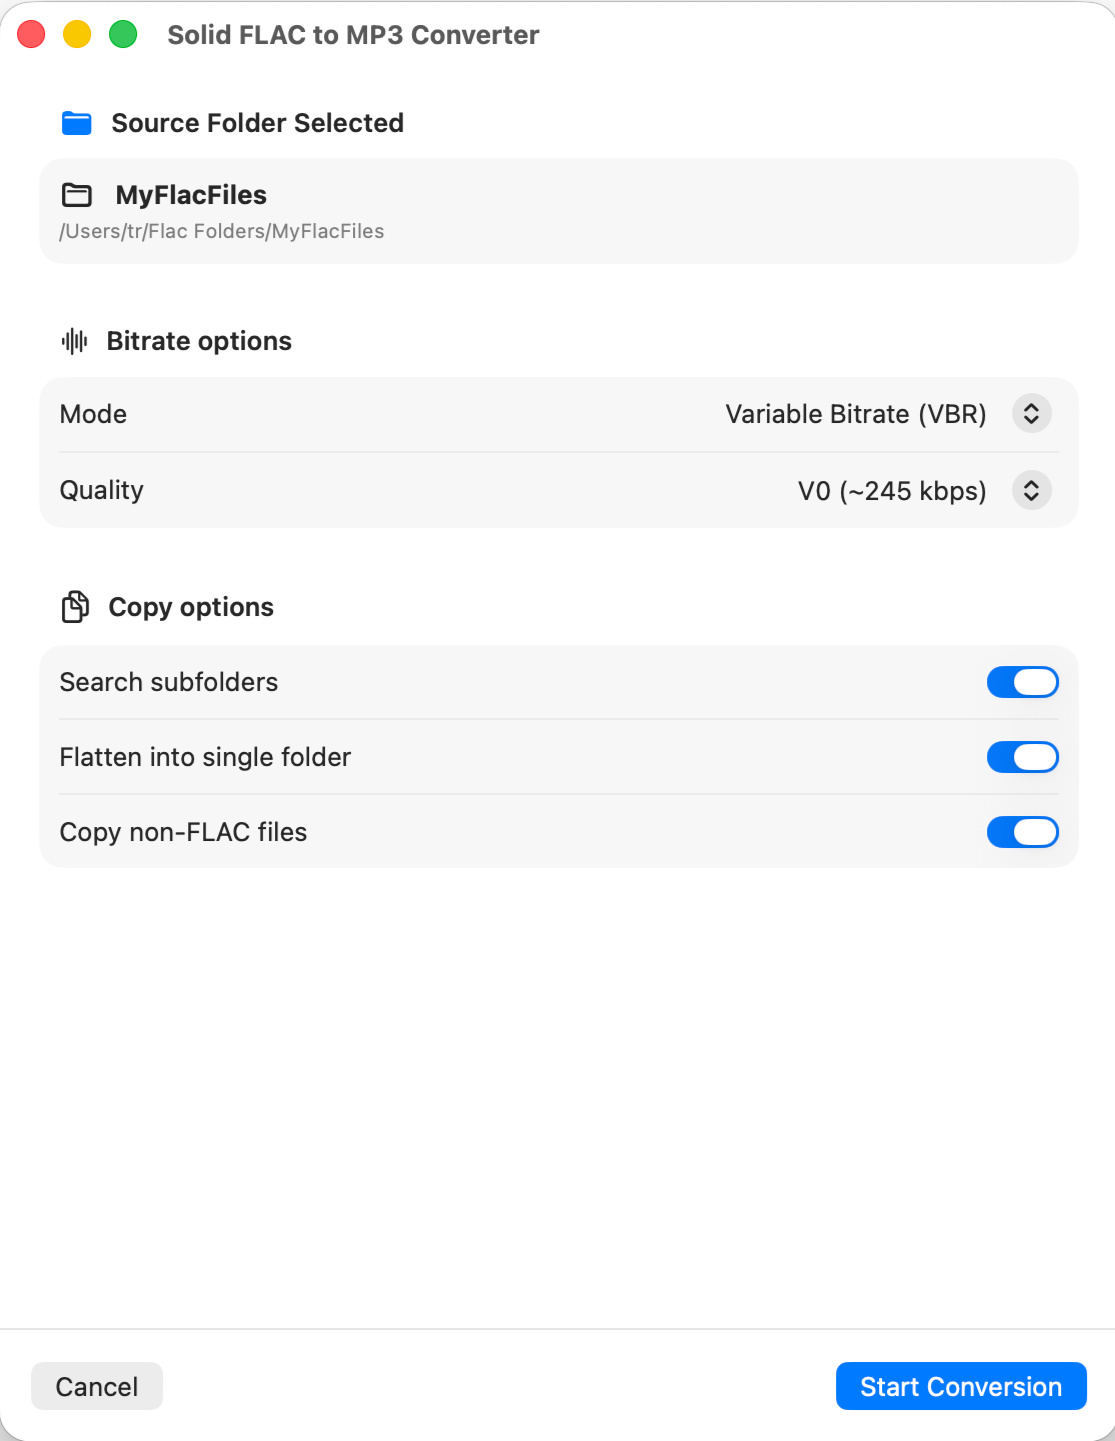This screenshot has width=1115, height=1441.
Task: Click the Variable Bitrate (VBR) value
Action: tap(856, 414)
